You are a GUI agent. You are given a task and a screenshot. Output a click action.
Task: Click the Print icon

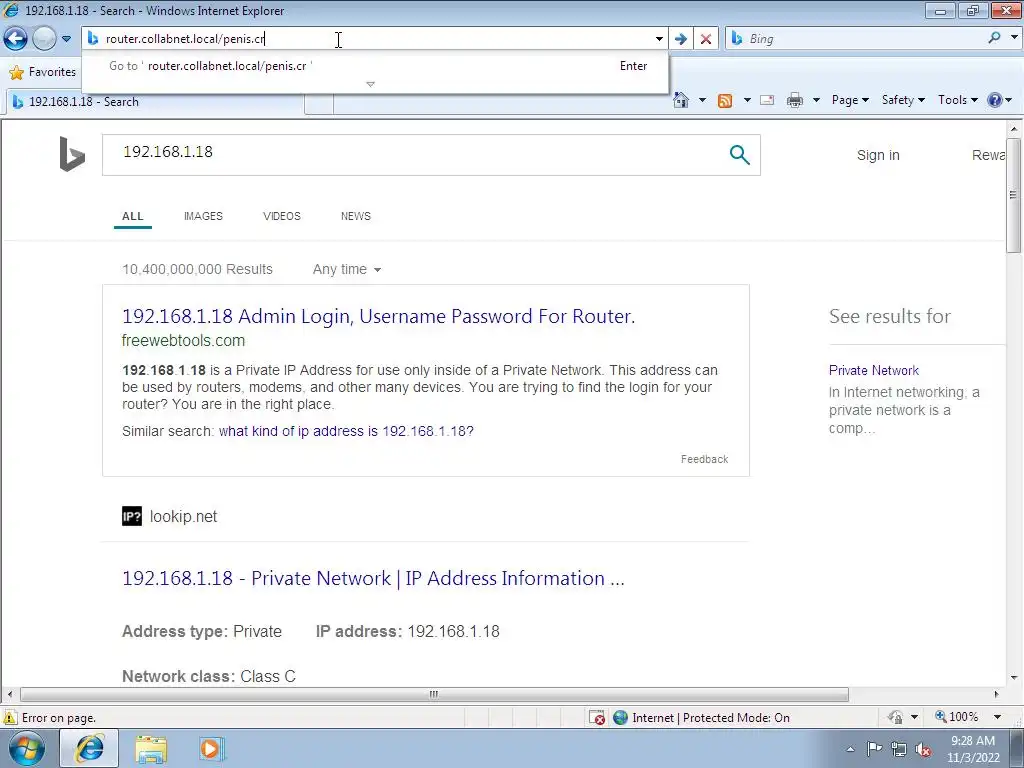[795, 100]
